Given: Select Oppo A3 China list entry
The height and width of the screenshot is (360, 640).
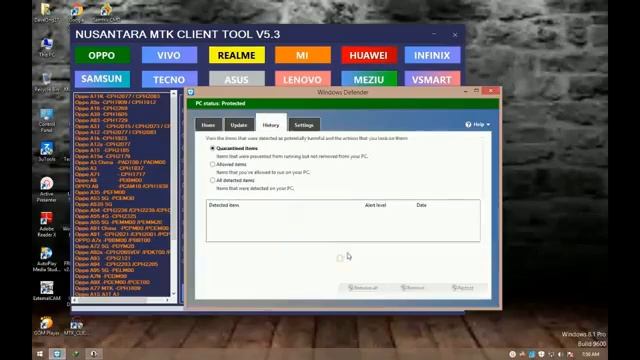Looking at the screenshot, I should tap(120, 162).
